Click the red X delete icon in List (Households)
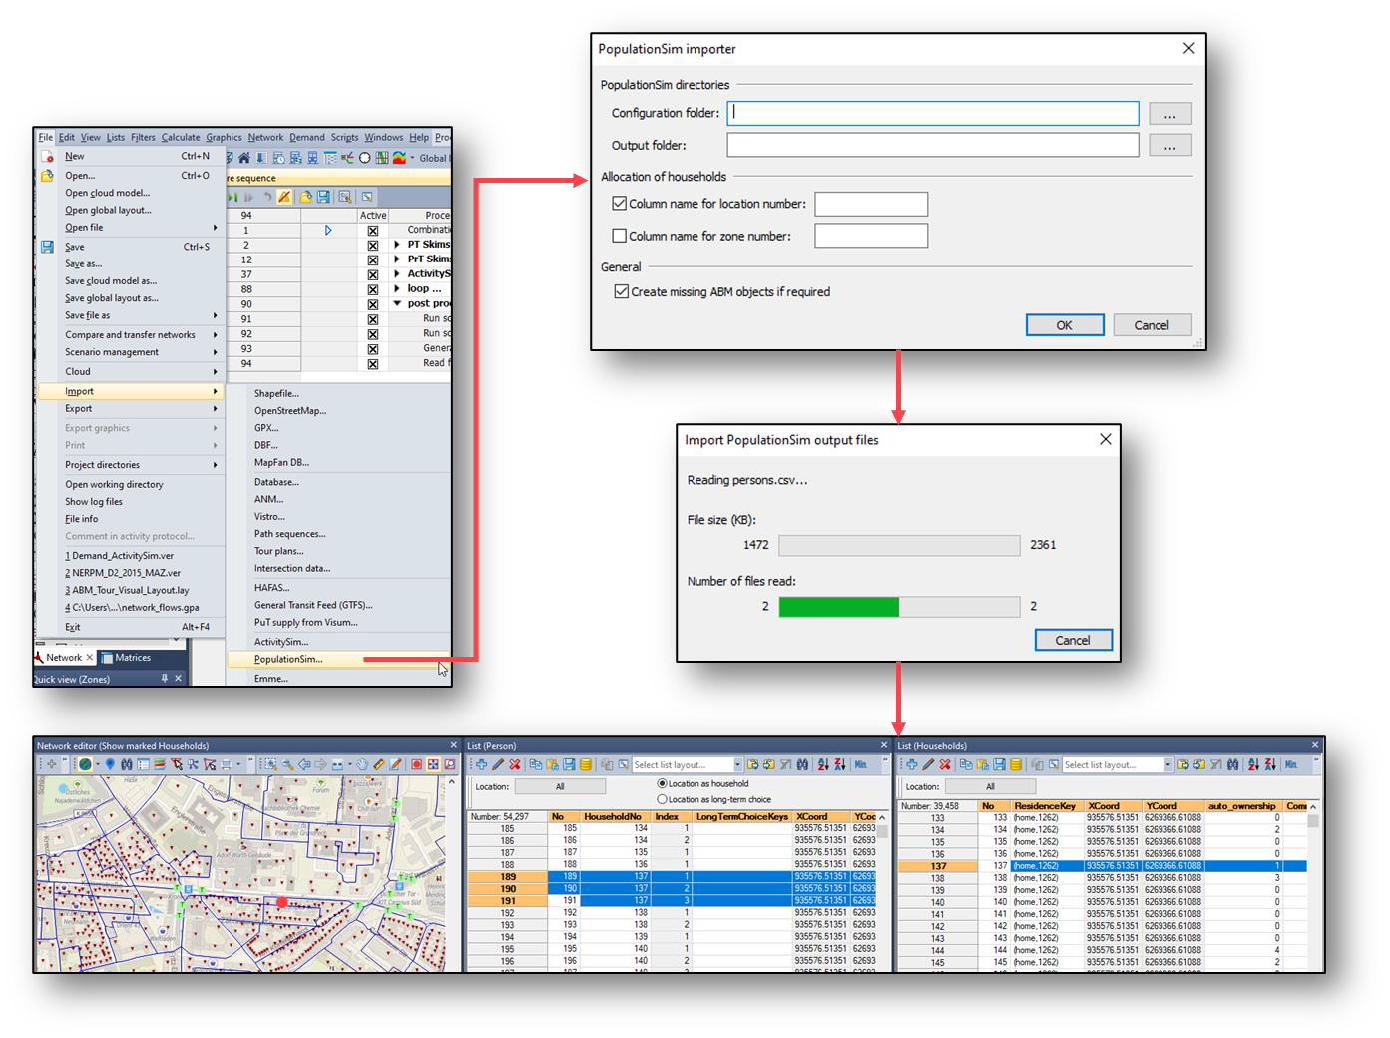Screen dimensions: 1390x1038 (944, 764)
